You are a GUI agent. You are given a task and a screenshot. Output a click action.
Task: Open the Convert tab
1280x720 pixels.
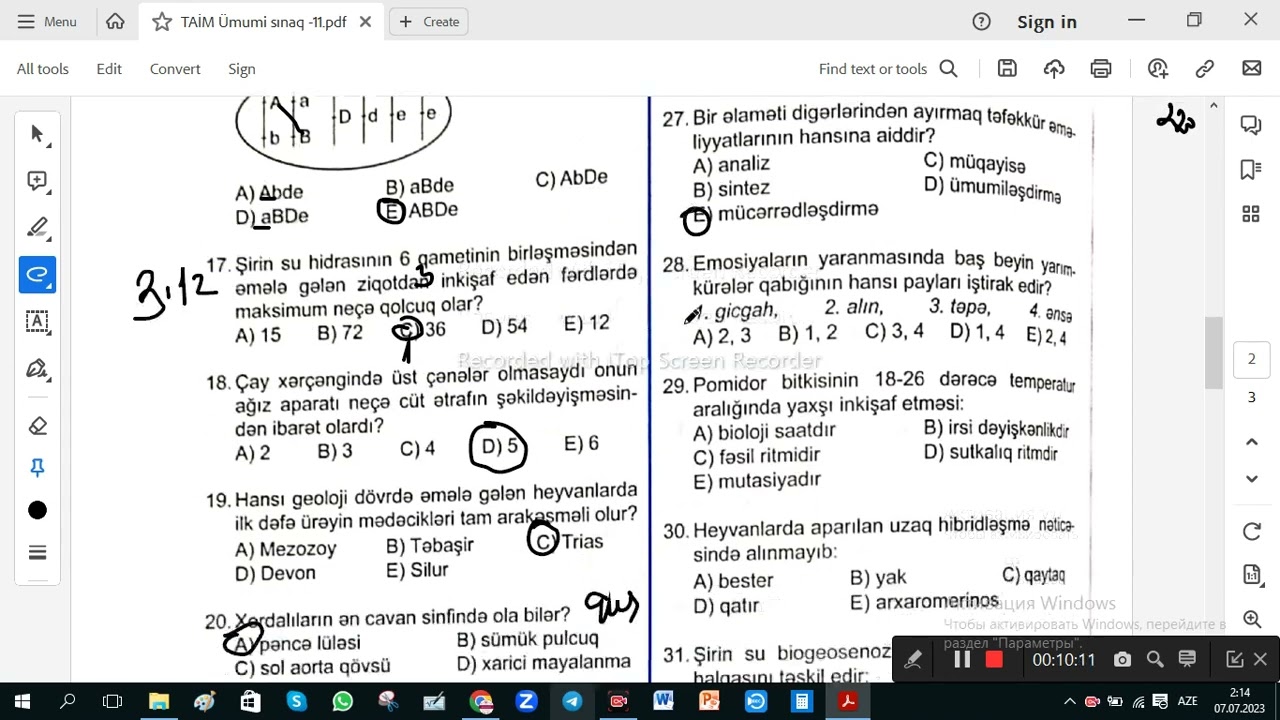point(175,68)
